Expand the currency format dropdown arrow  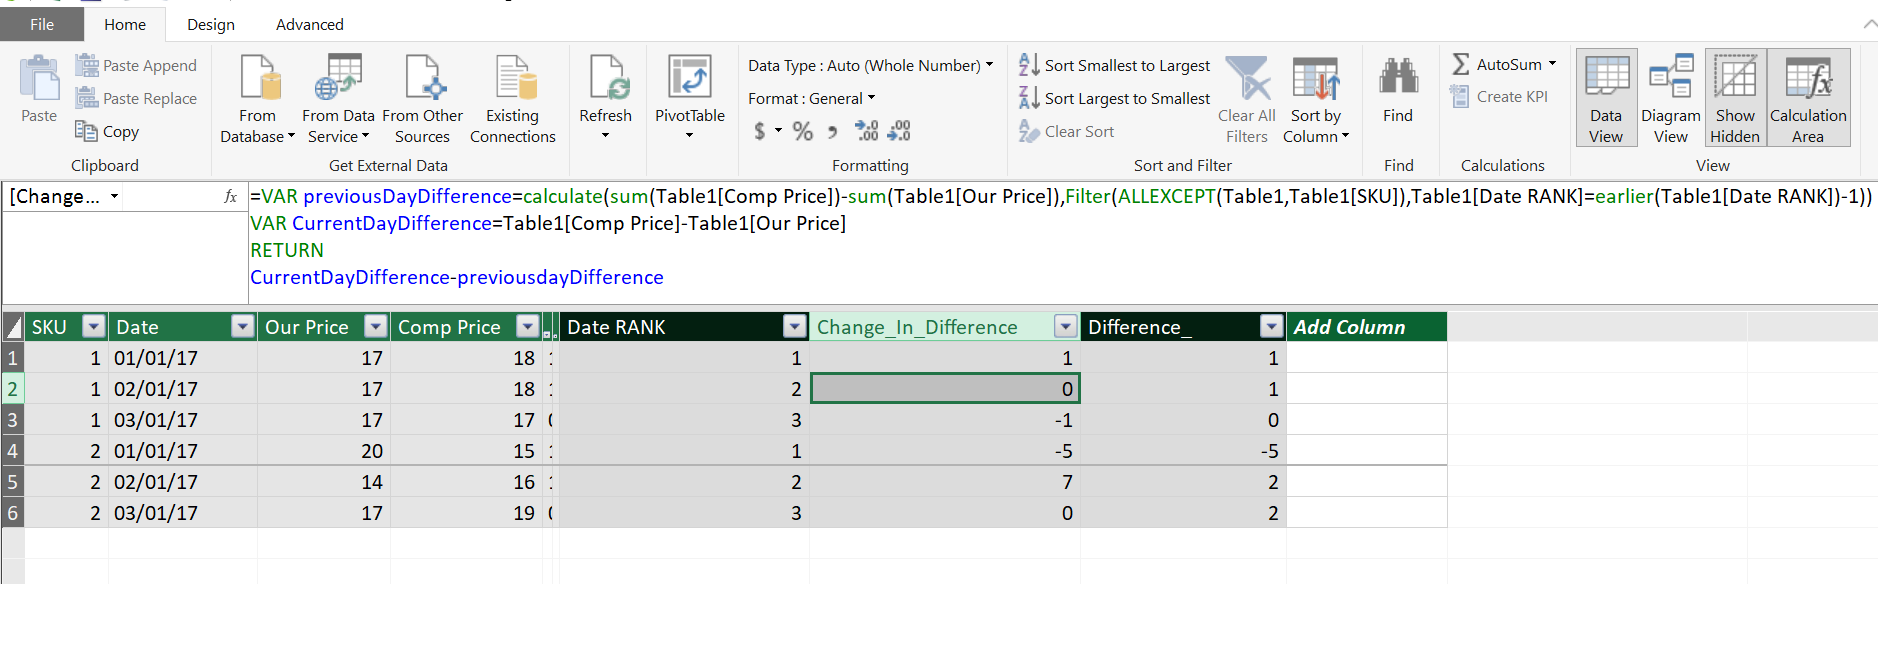pyautogui.click(x=778, y=131)
